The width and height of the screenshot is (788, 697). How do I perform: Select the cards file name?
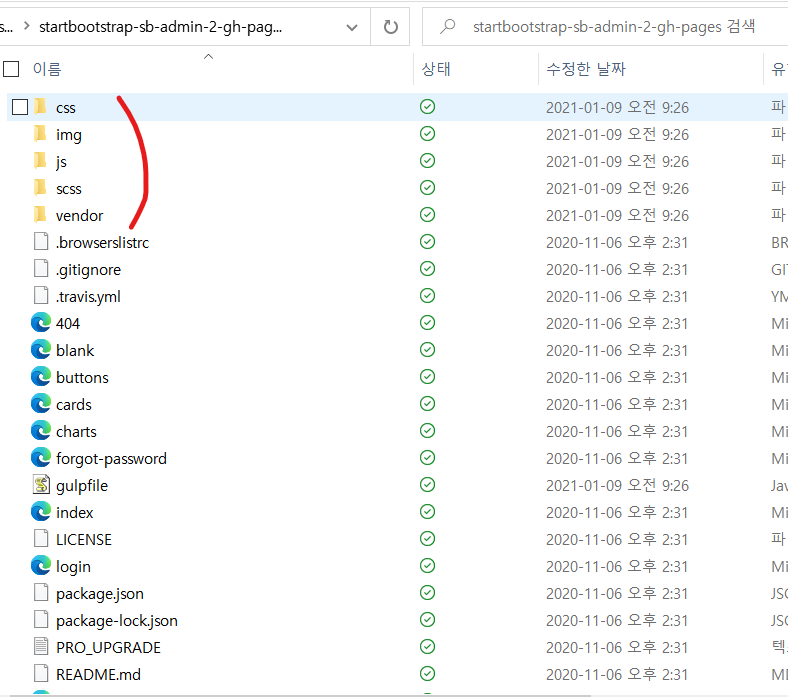[x=74, y=405]
